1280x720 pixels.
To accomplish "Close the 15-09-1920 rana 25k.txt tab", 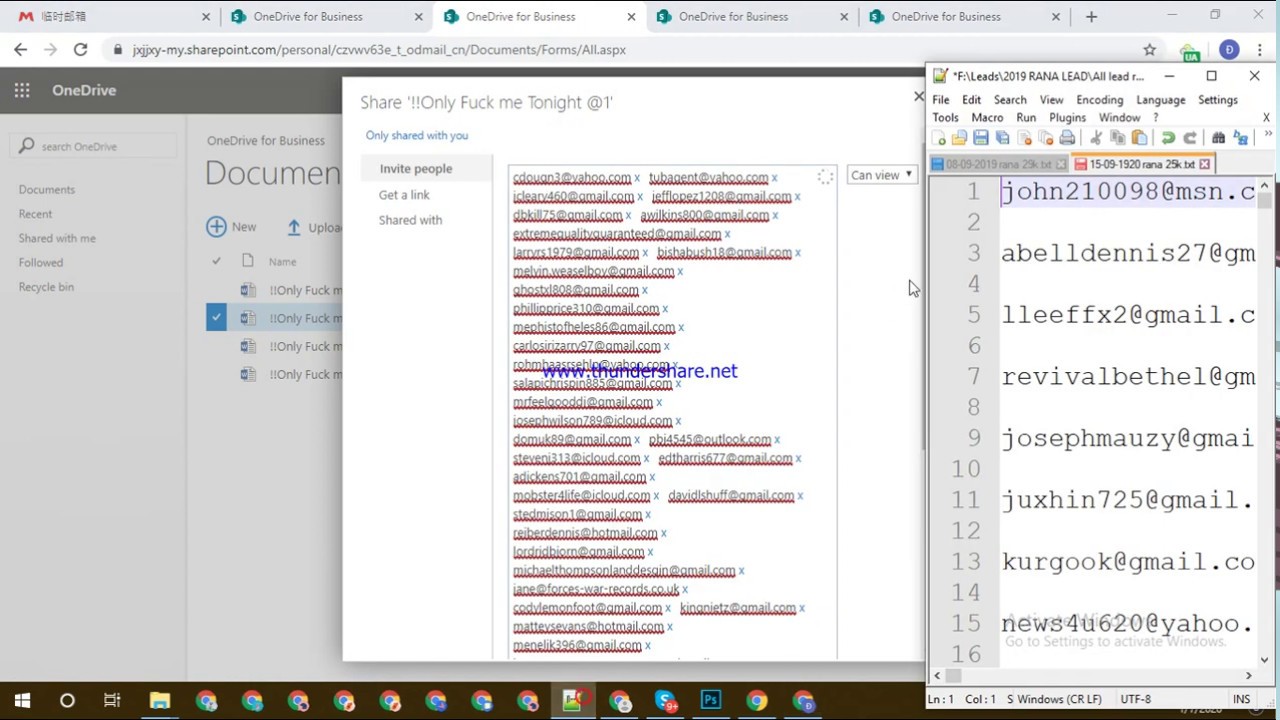I will coord(1204,164).
